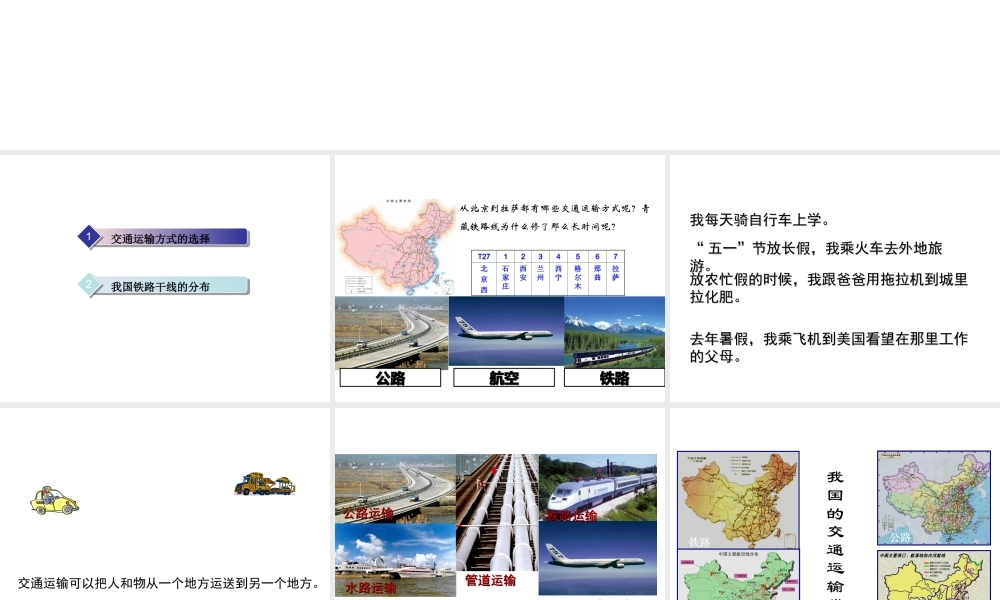Select the 那曲 station cell in table

[597, 279]
